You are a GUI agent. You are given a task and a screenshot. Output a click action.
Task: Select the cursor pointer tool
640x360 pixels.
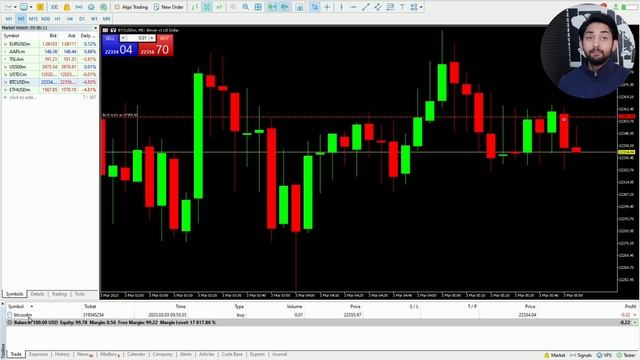pos(315,7)
